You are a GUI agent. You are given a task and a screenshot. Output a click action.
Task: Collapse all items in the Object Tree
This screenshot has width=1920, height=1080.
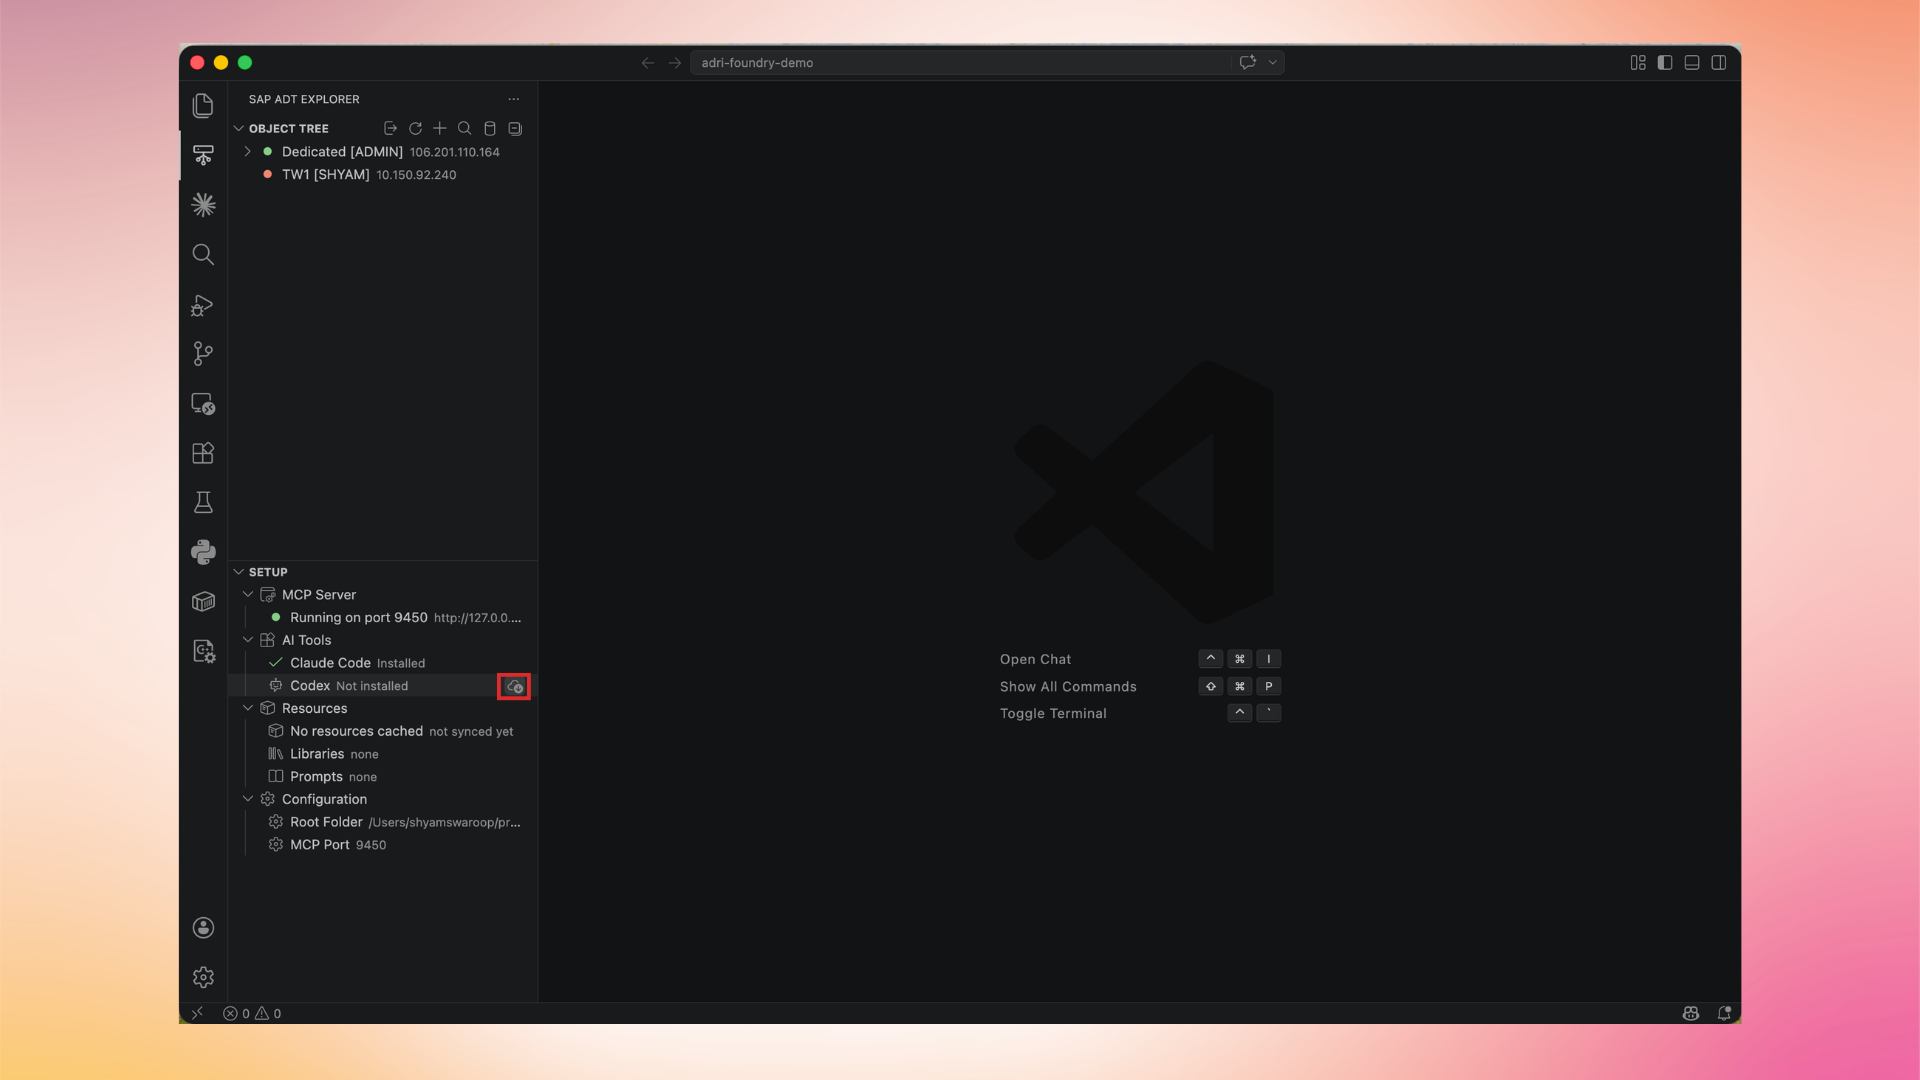click(x=515, y=128)
